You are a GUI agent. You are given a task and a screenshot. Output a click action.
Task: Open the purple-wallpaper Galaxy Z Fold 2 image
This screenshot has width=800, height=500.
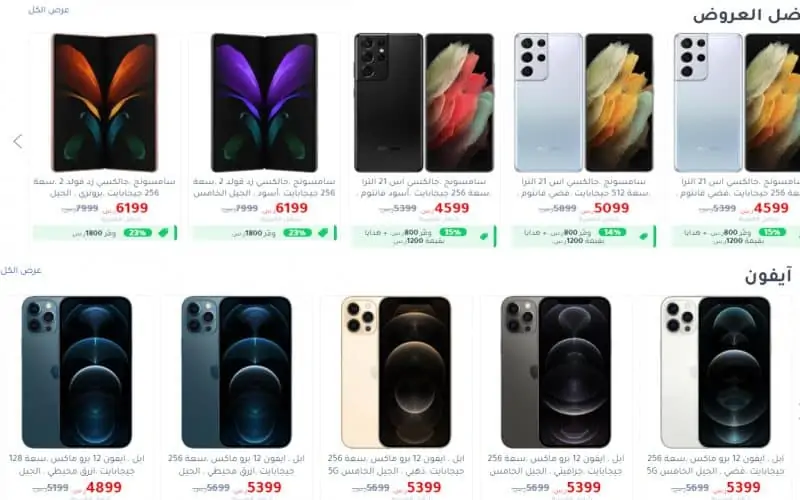pyautogui.click(x=264, y=103)
